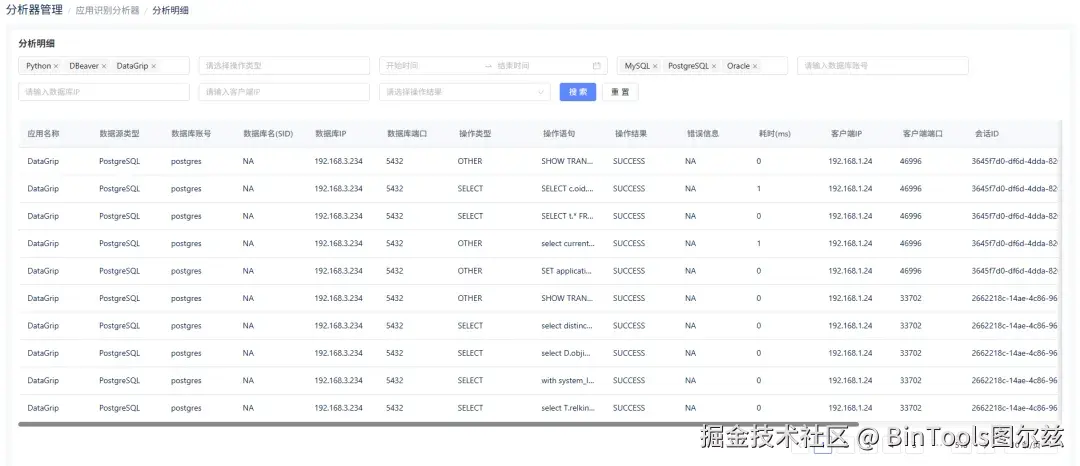The height and width of the screenshot is (466, 1080).
Task: Open the application name multi-select with DataGrip
Action: pyautogui.click(x=104, y=66)
